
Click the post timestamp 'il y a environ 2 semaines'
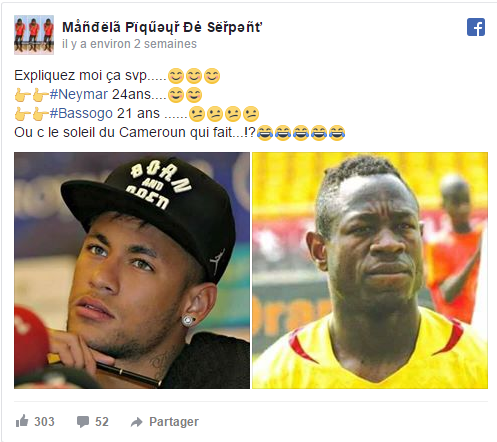click(129, 44)
